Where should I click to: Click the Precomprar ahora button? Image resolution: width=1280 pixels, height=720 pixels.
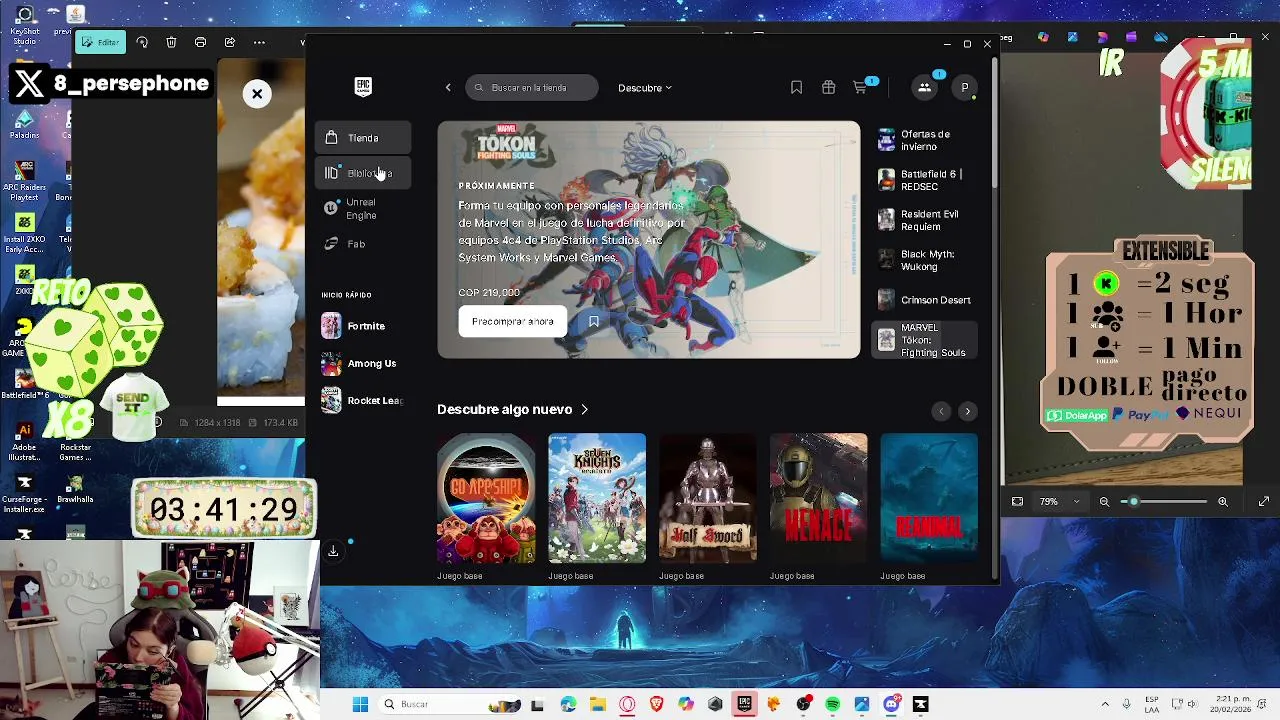click(512, 321)
